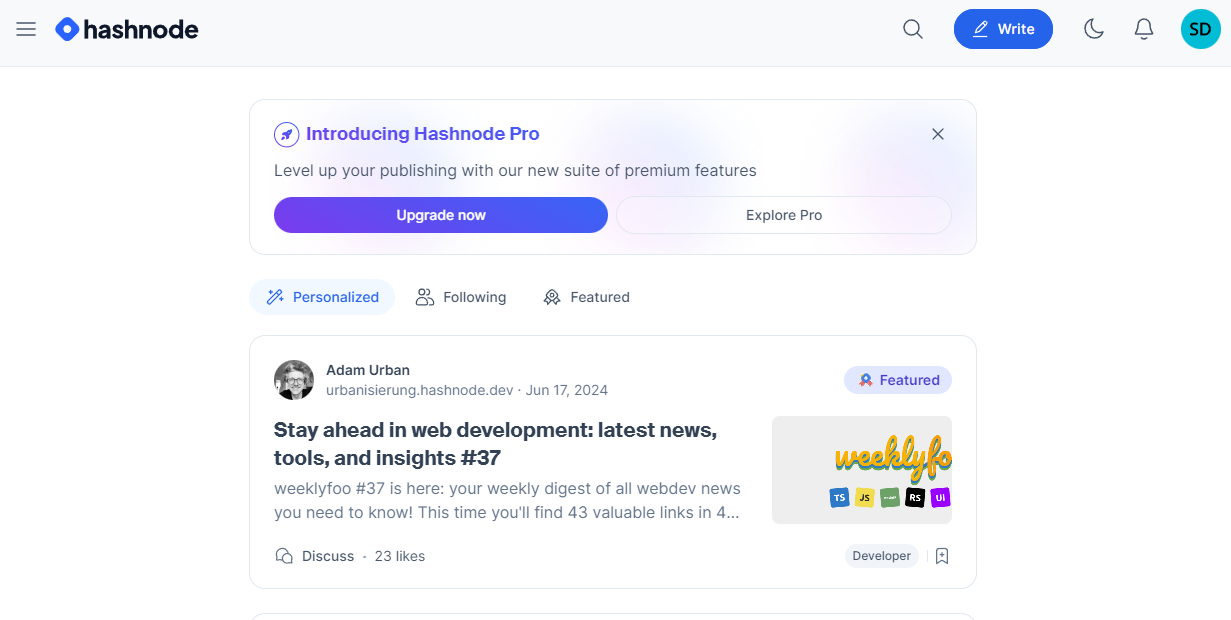Switch to the Featured feed tab
1231x620 pixels.
pyautogui.click(x=586, y=297)
